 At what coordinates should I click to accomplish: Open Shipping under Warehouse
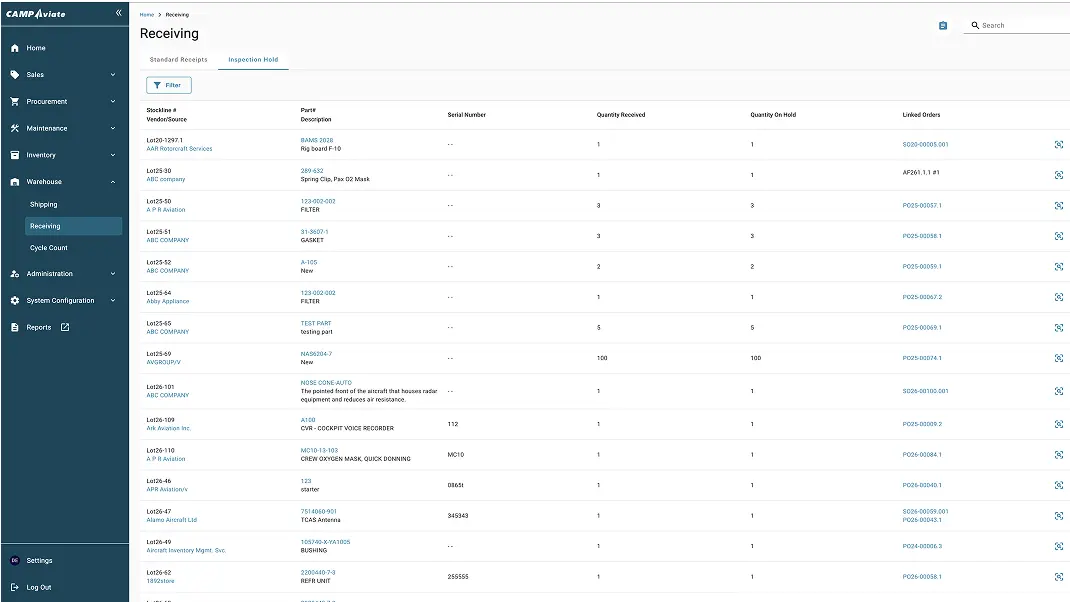click(x=44, y=205)
